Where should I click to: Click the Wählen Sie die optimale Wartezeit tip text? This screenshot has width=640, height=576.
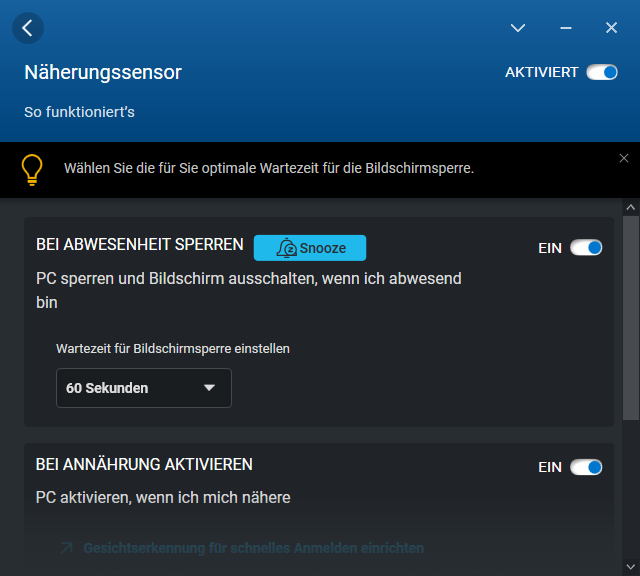coord(269,168)
